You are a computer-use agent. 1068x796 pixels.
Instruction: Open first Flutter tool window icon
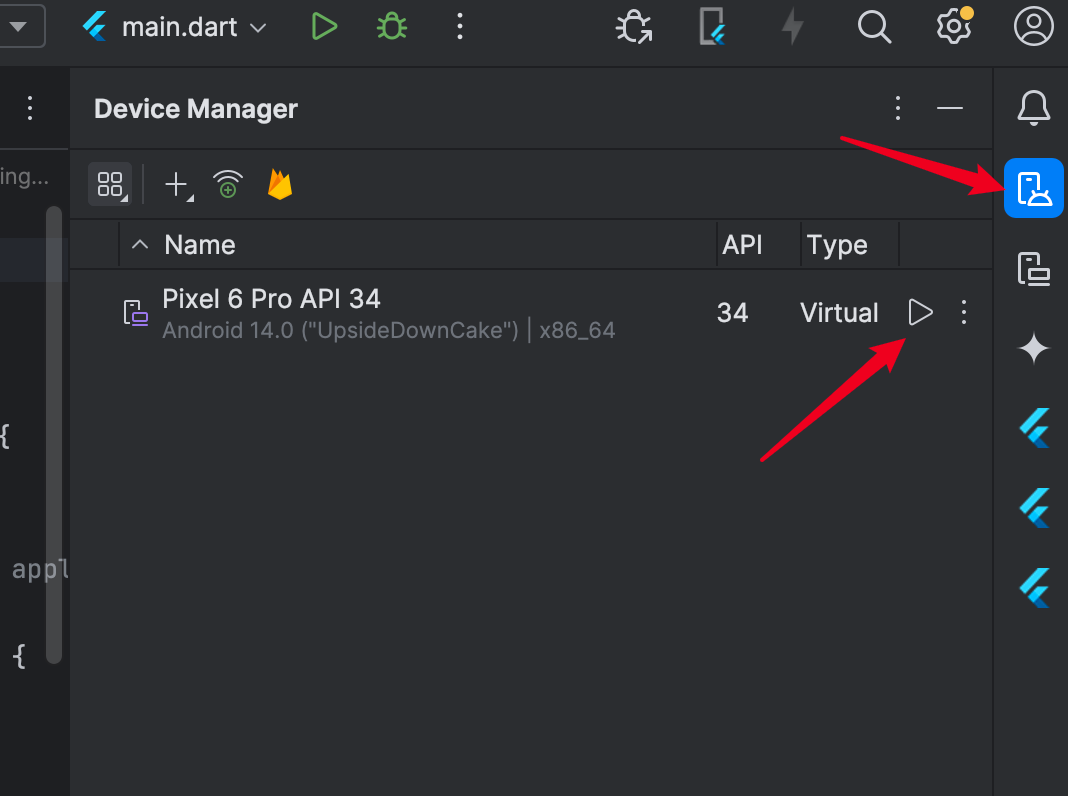[x=1035, y=428]
